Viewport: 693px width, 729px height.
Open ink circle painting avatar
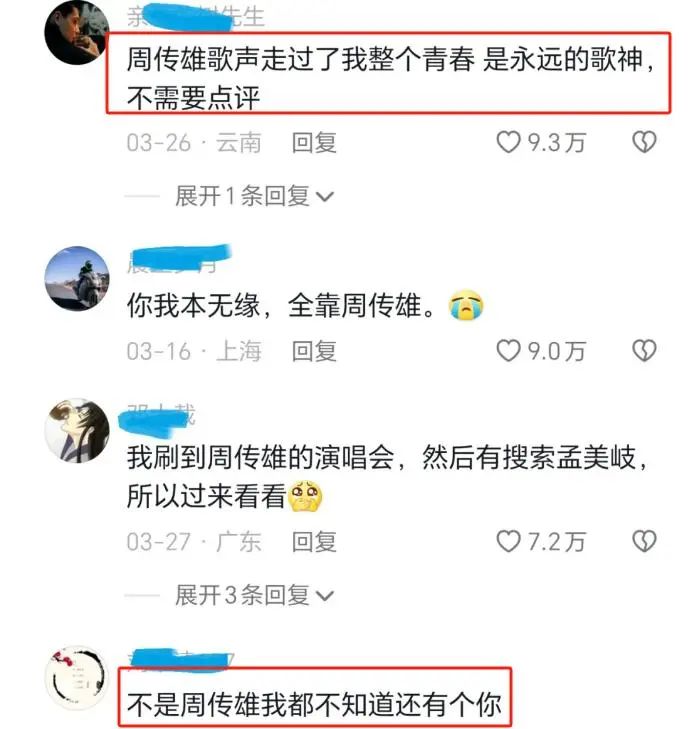click(x=77, y=678)
